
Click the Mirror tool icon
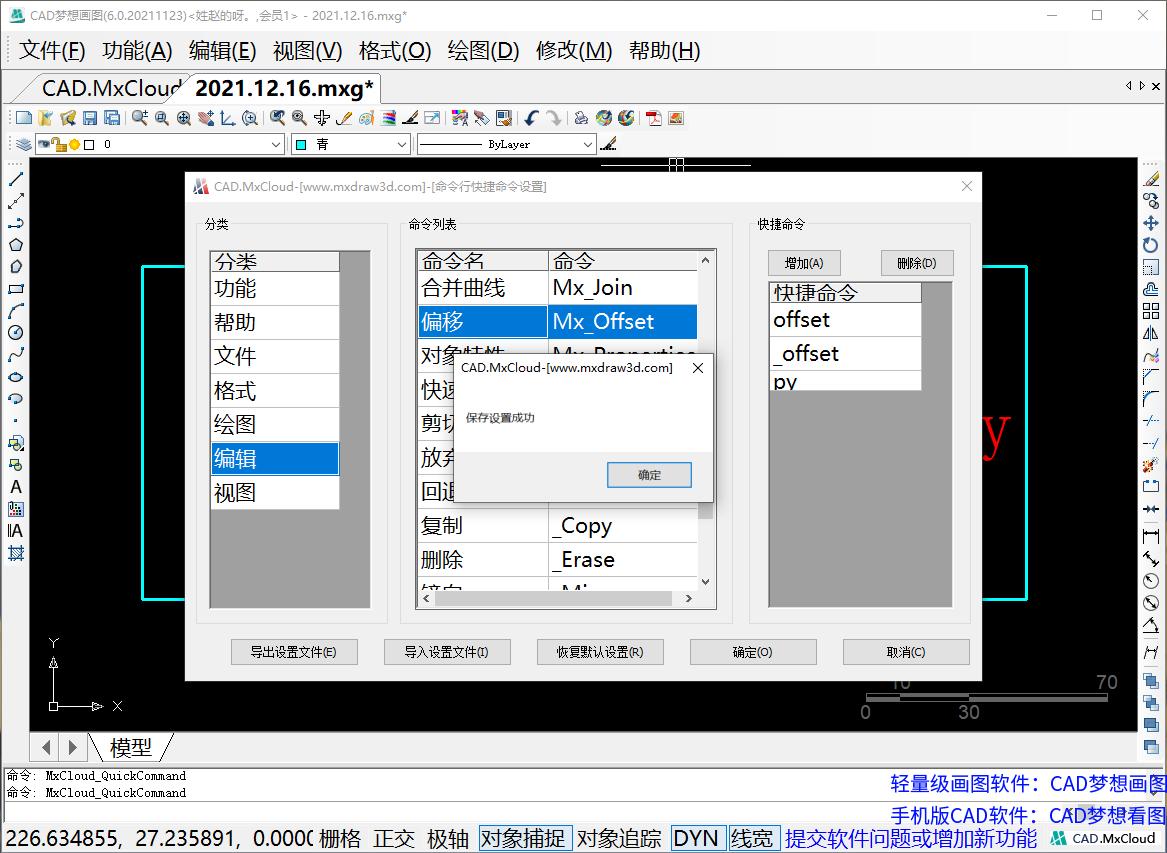coord(1151,333)
